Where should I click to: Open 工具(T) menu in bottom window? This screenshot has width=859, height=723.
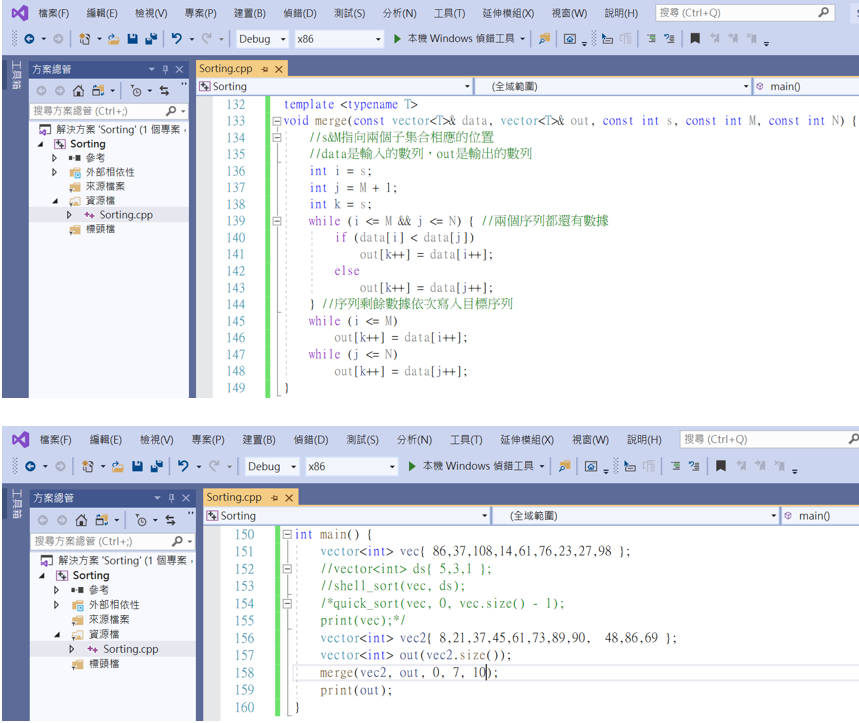466,440
